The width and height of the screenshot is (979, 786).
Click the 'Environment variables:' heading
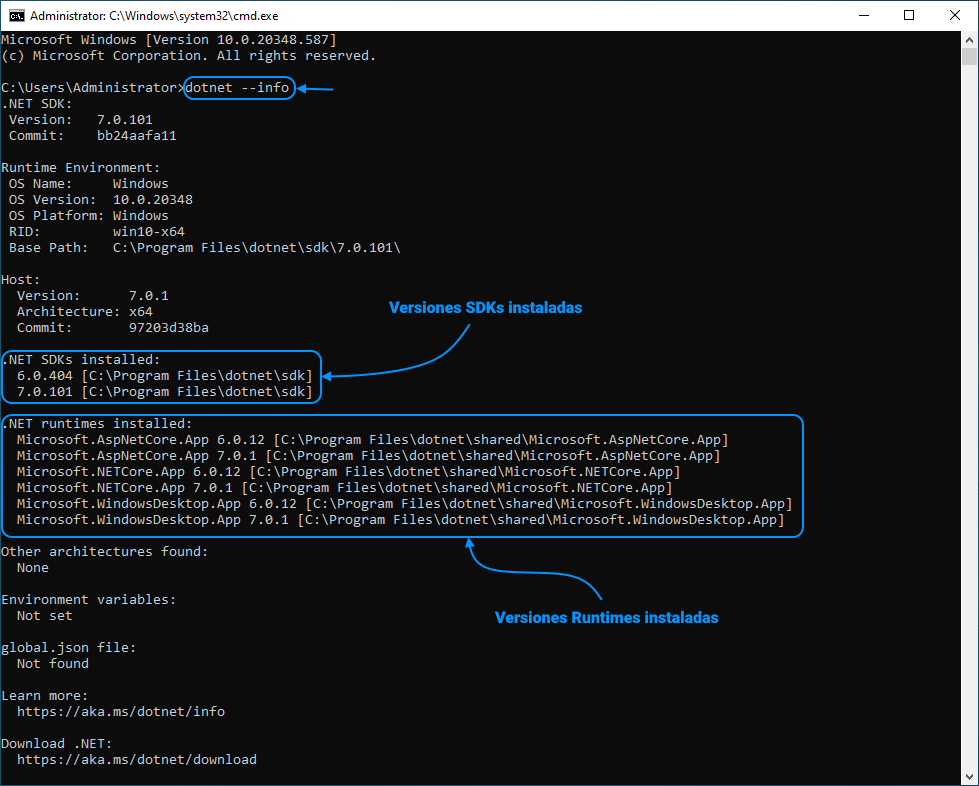click(x=89, y=599)
